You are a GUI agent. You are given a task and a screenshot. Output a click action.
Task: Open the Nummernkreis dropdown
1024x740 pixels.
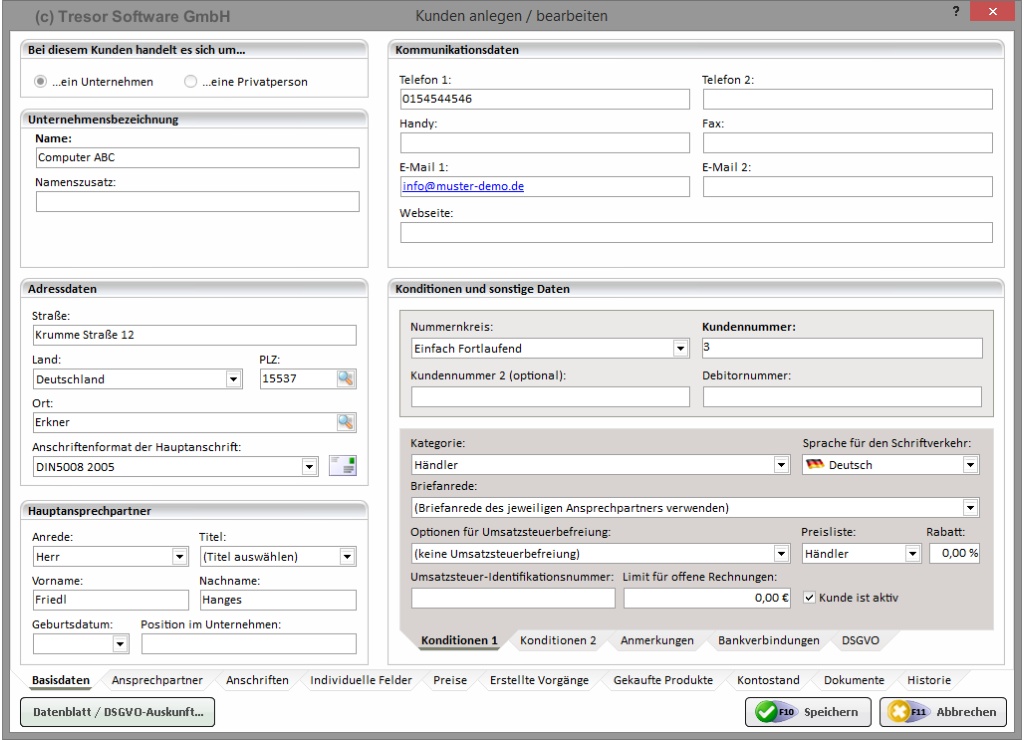click(681, 348)
